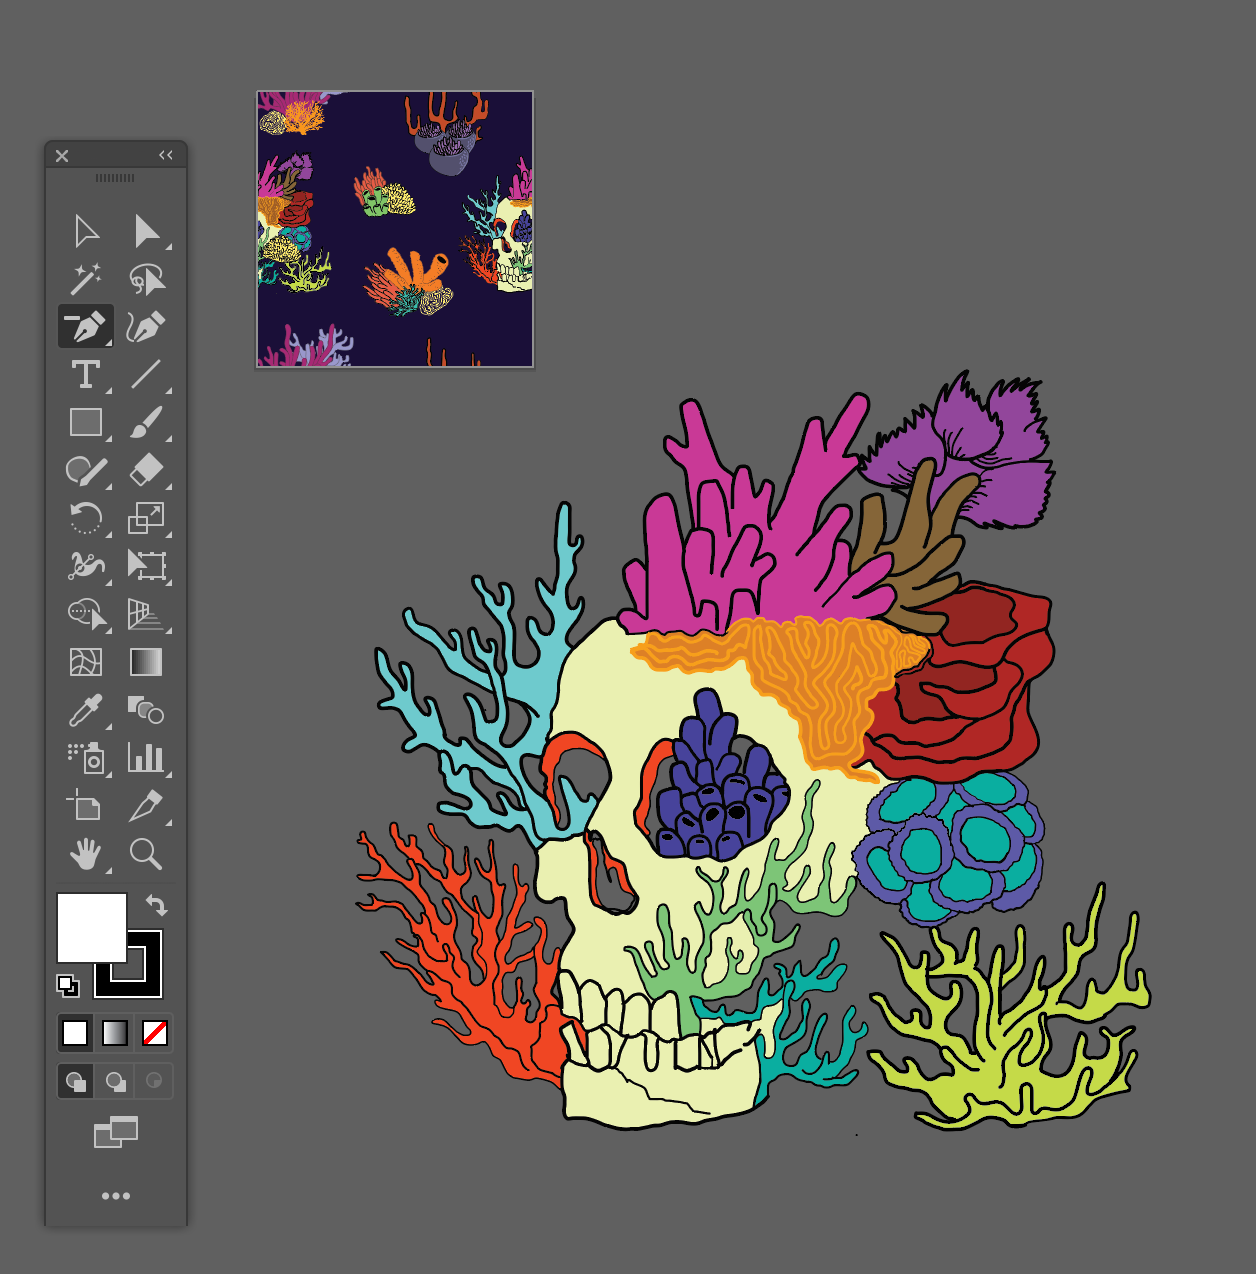Select the Perspective Grid tool
Screen dimensions: 1256x1274
tap(146, 614)
